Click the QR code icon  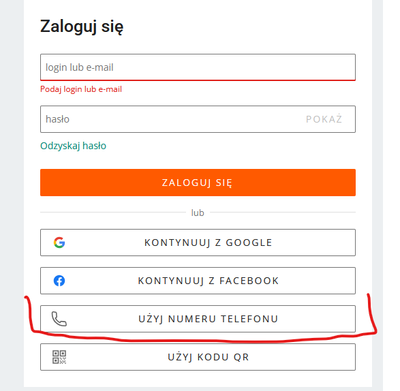coord(59,357)
